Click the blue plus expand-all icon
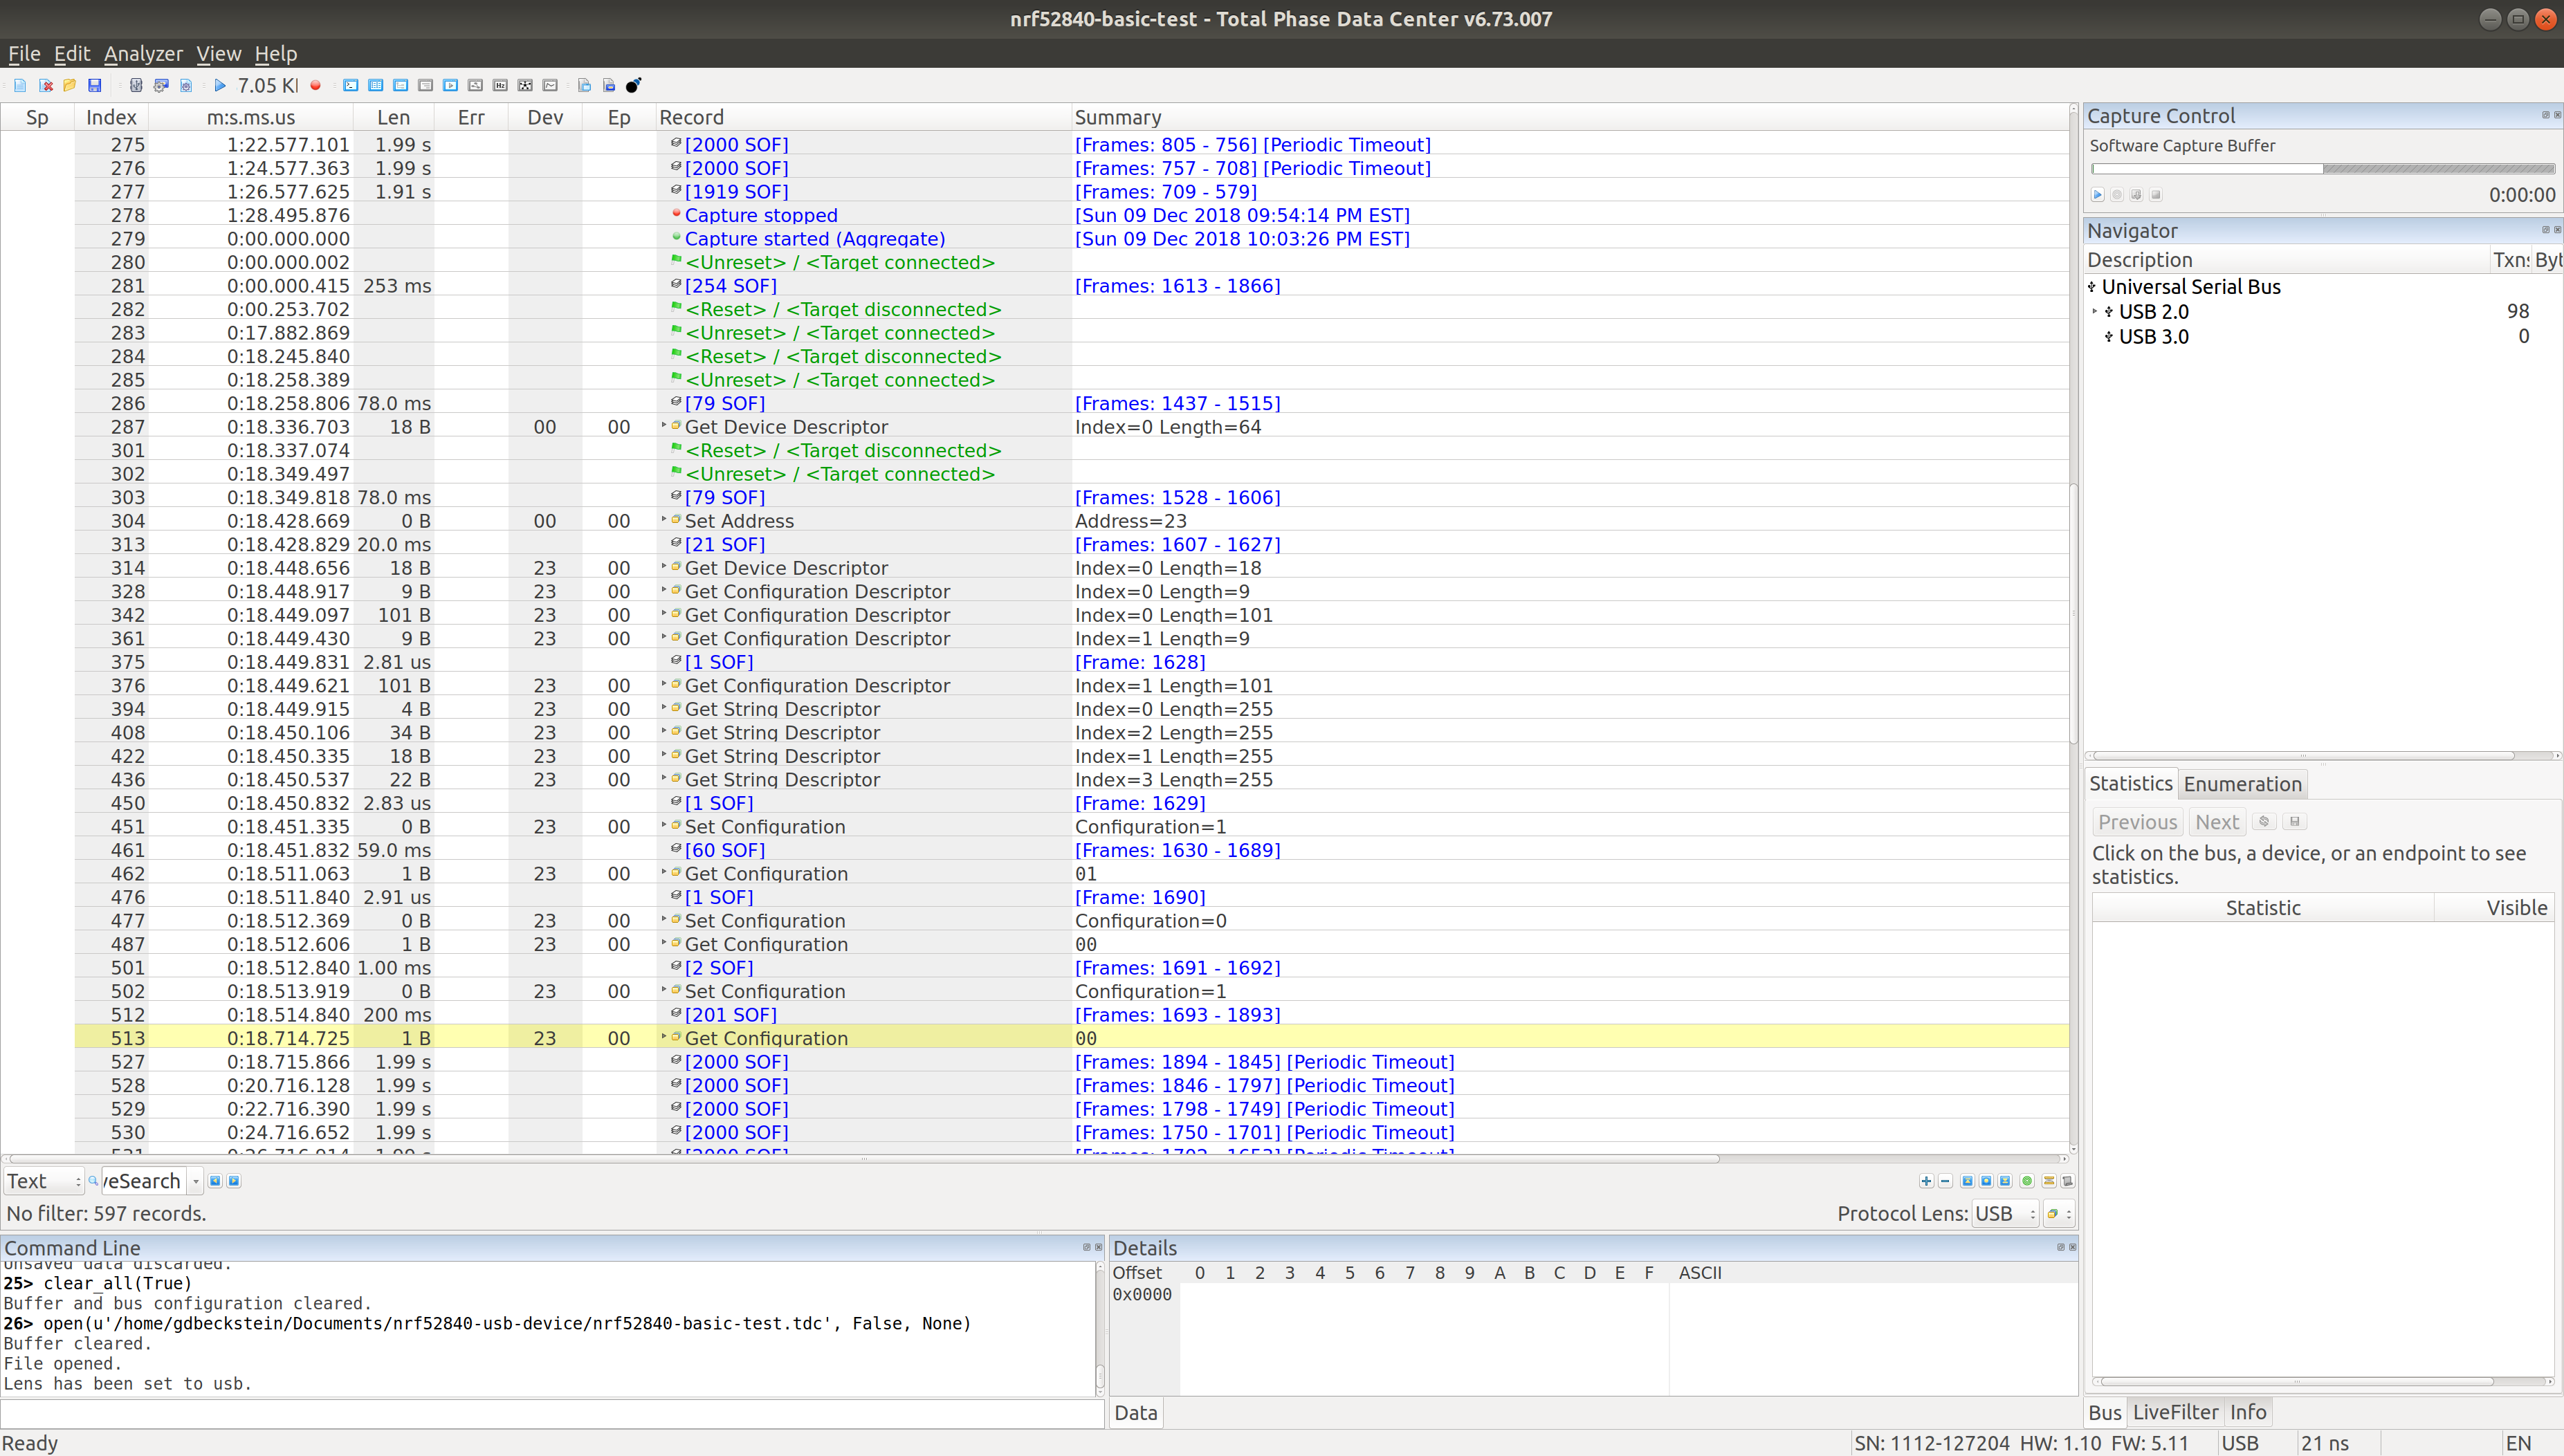Viewport: 2564px width, 1456px height. pos(1926,1181)
